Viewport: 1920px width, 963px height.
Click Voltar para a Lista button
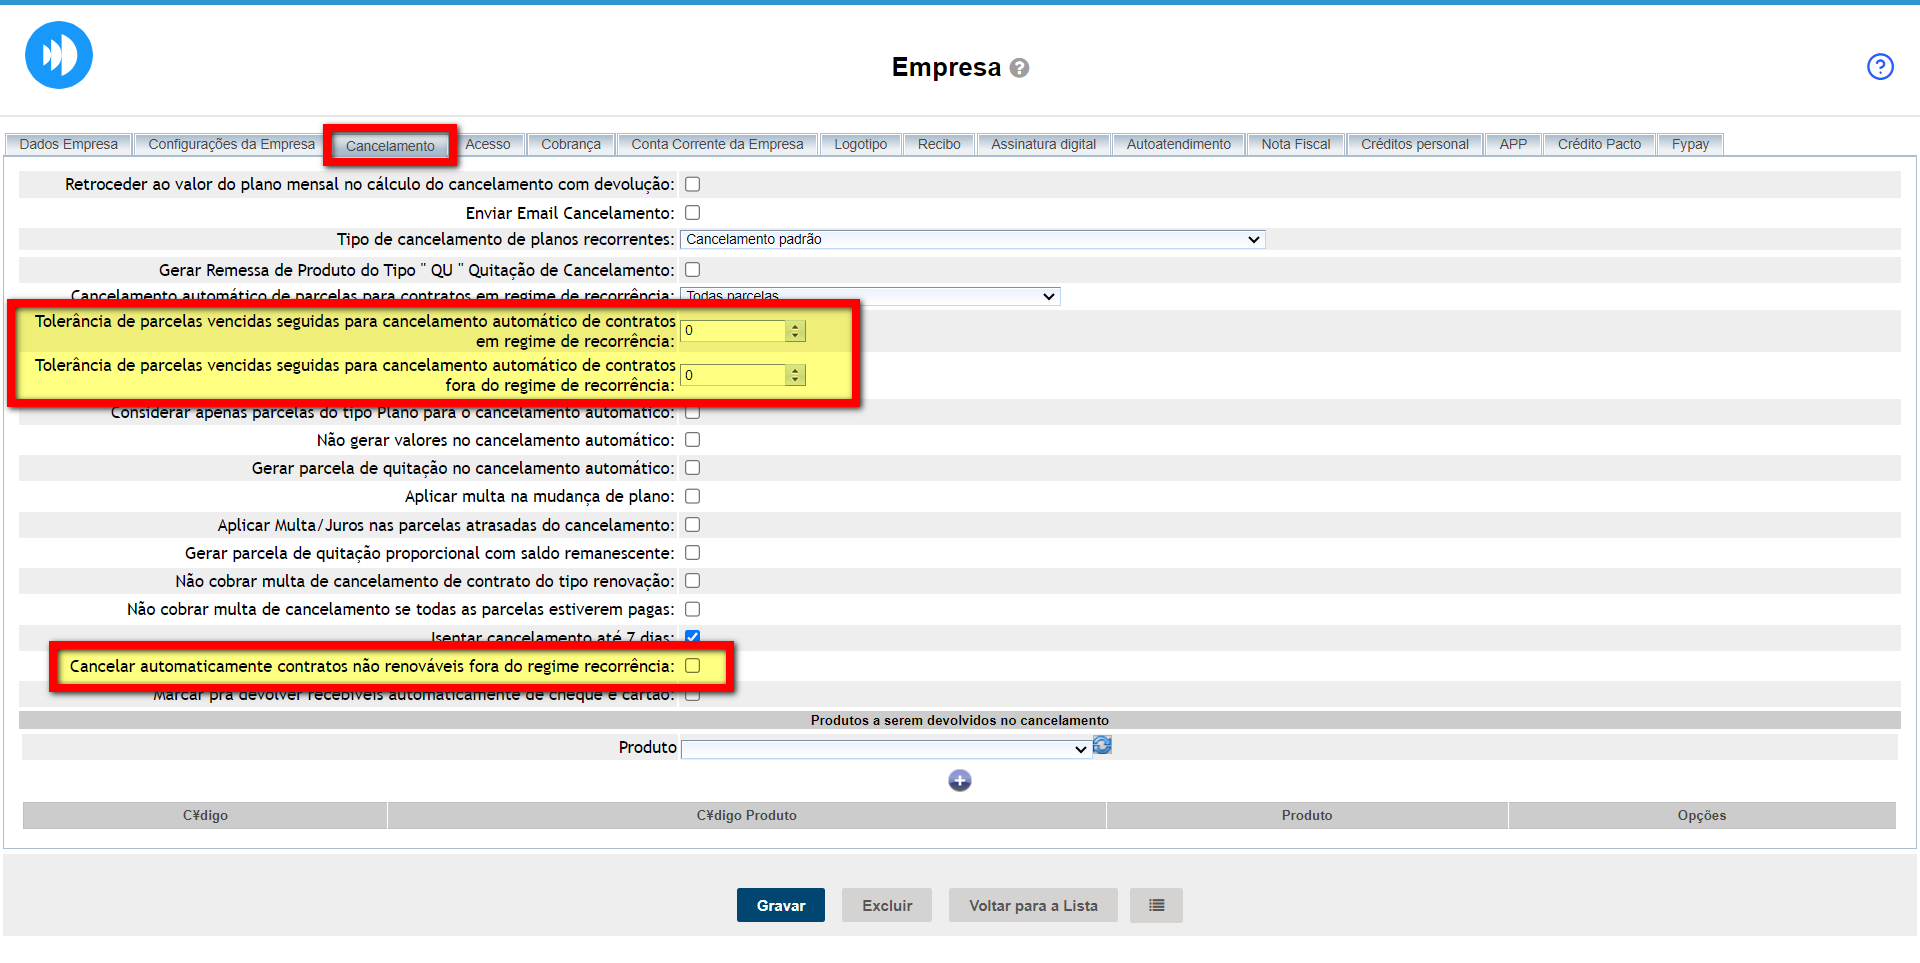tap(1032, 905)
